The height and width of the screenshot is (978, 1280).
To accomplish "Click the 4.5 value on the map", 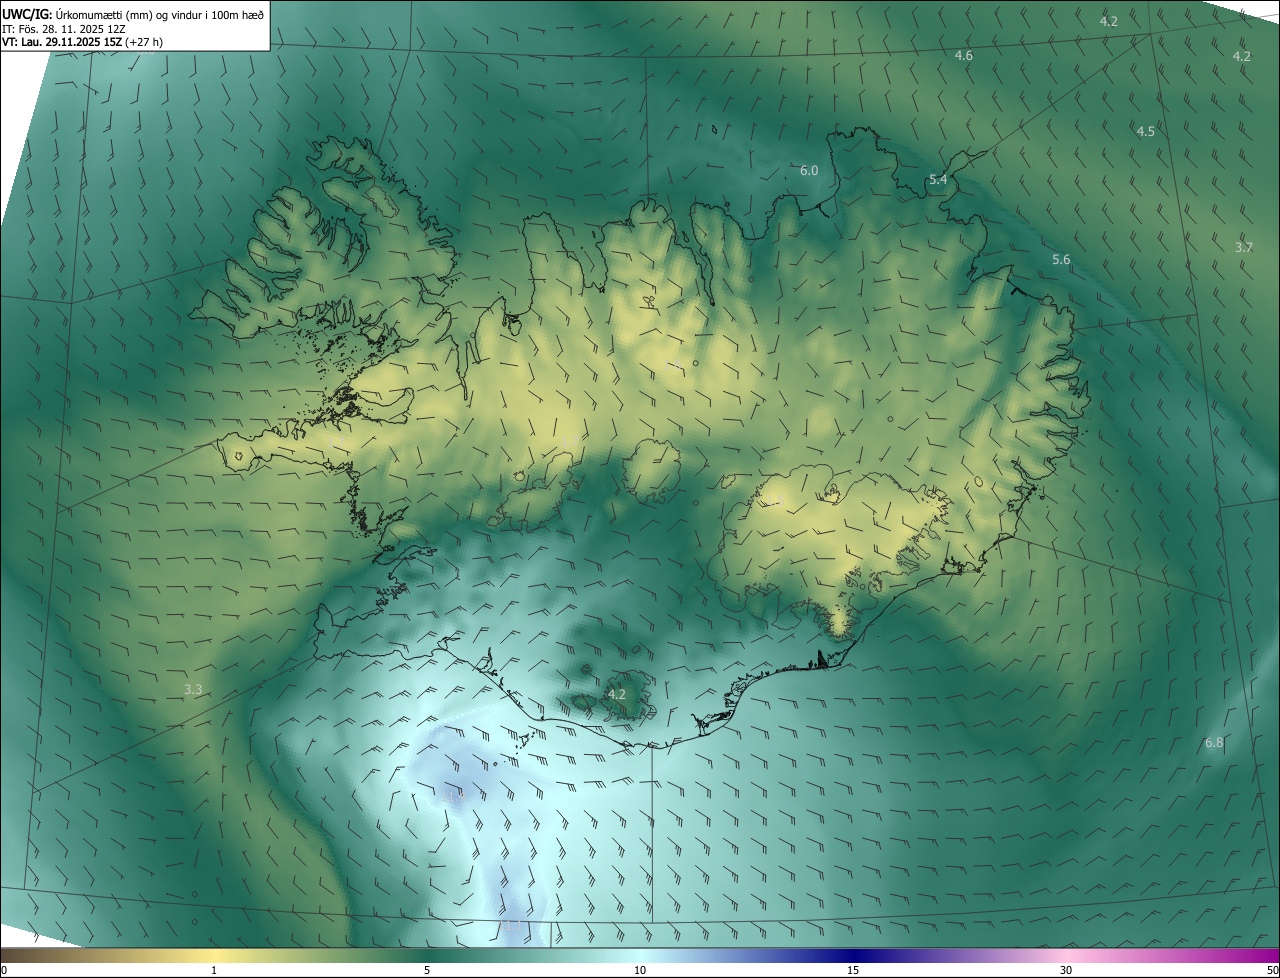I will (x=1146, y=132).
